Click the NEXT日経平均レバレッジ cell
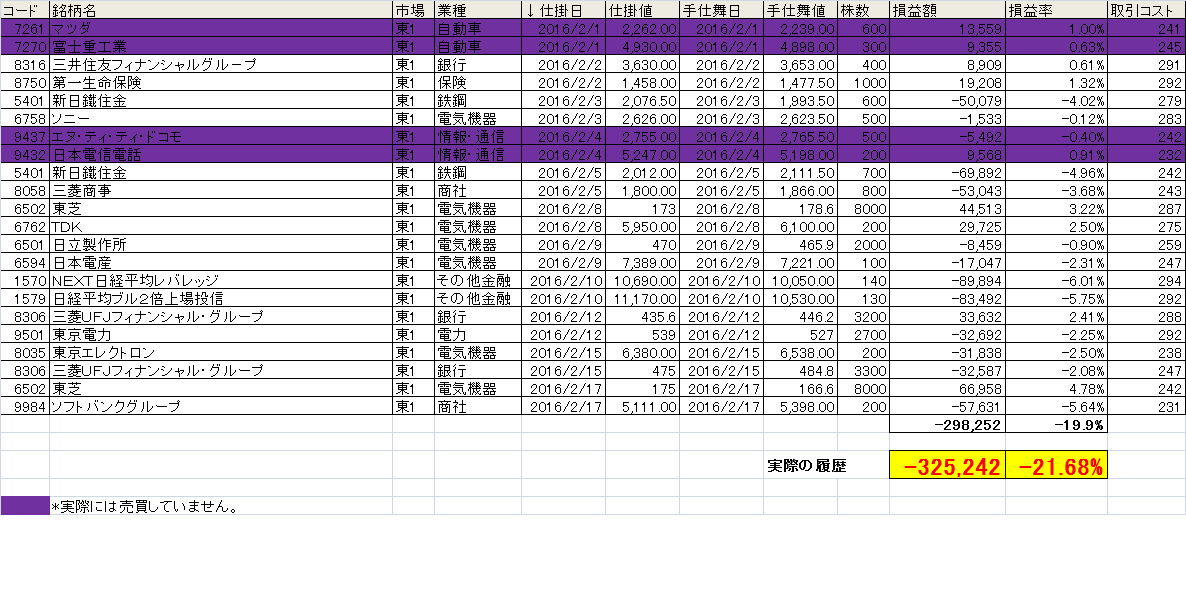Image resolution: width=1186 pixels, height=605 pixels. tap(221, 281)
